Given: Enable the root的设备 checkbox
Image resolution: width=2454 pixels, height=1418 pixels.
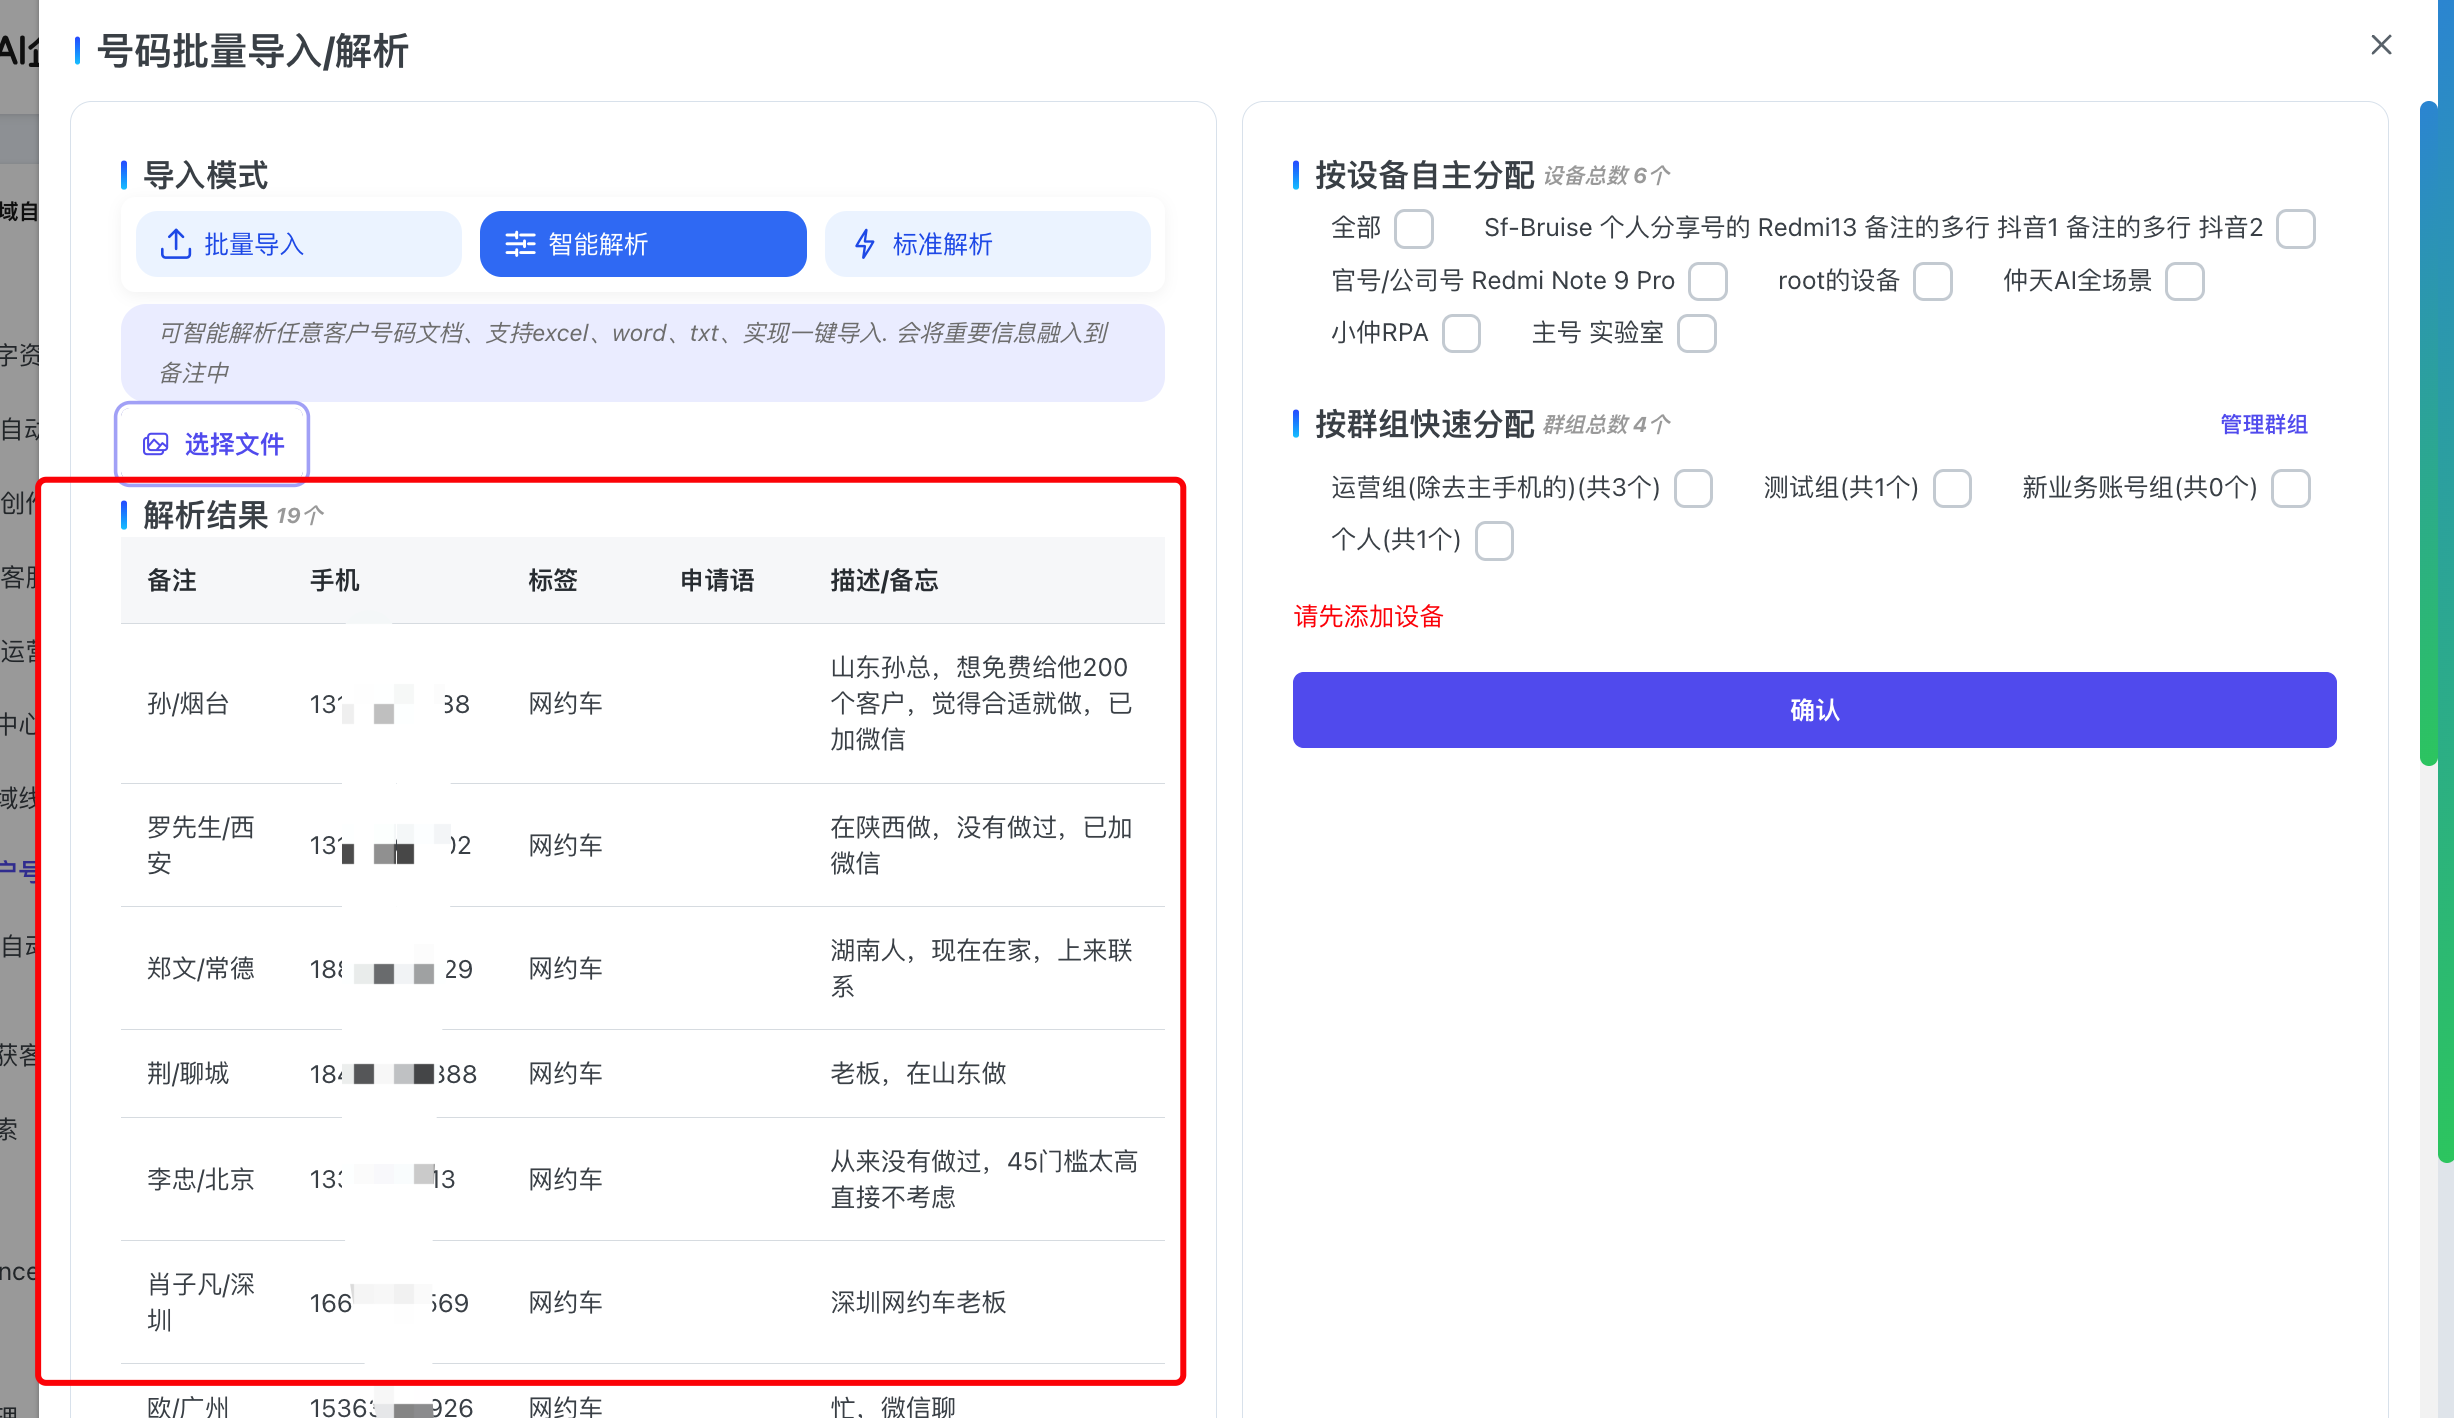Looking at the screenshot, I should pyautogui.click(x=1932, y=281).
